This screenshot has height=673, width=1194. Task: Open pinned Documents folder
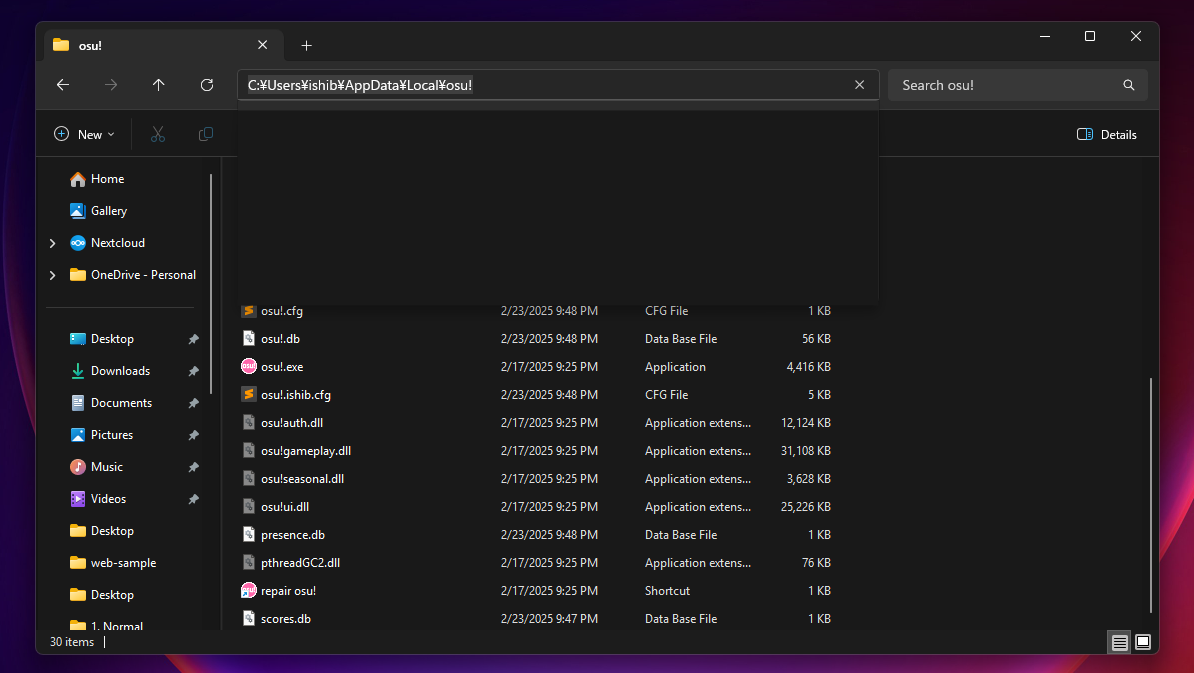coord(121,403)
